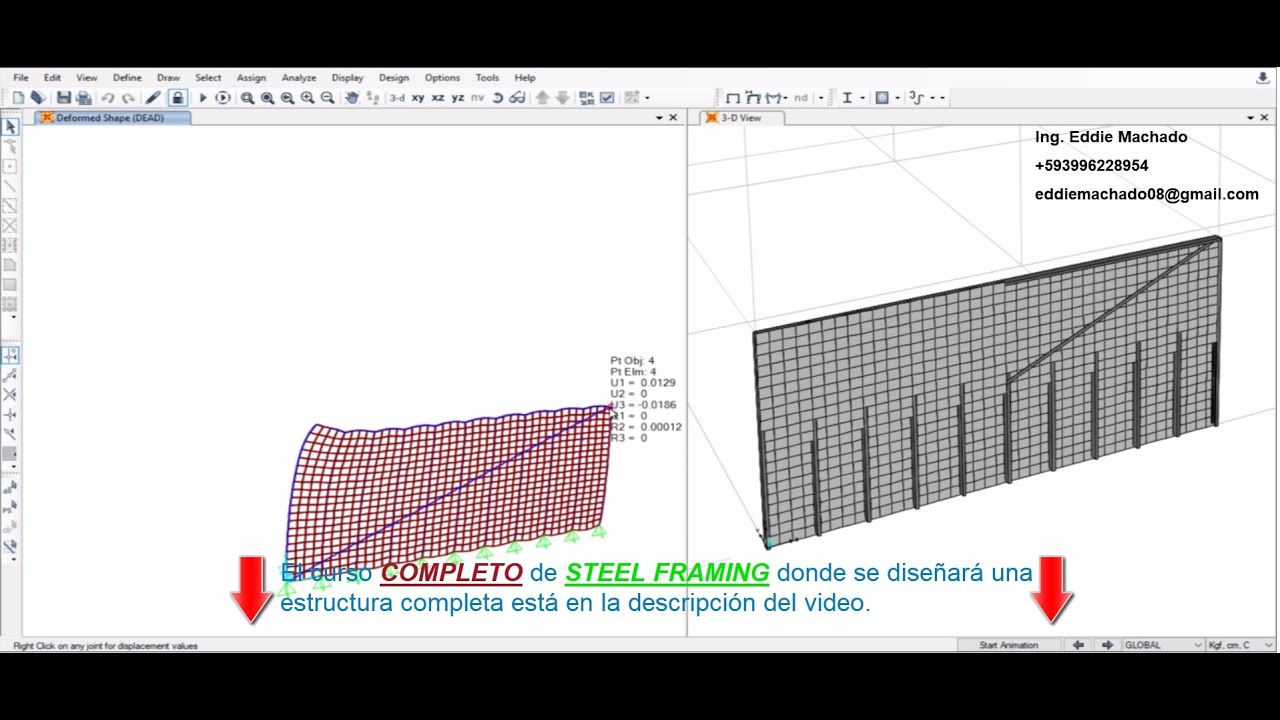The width and height of the screenshot is (1280, 720).
Task: Open the File menu
Action: pos(21,77)
